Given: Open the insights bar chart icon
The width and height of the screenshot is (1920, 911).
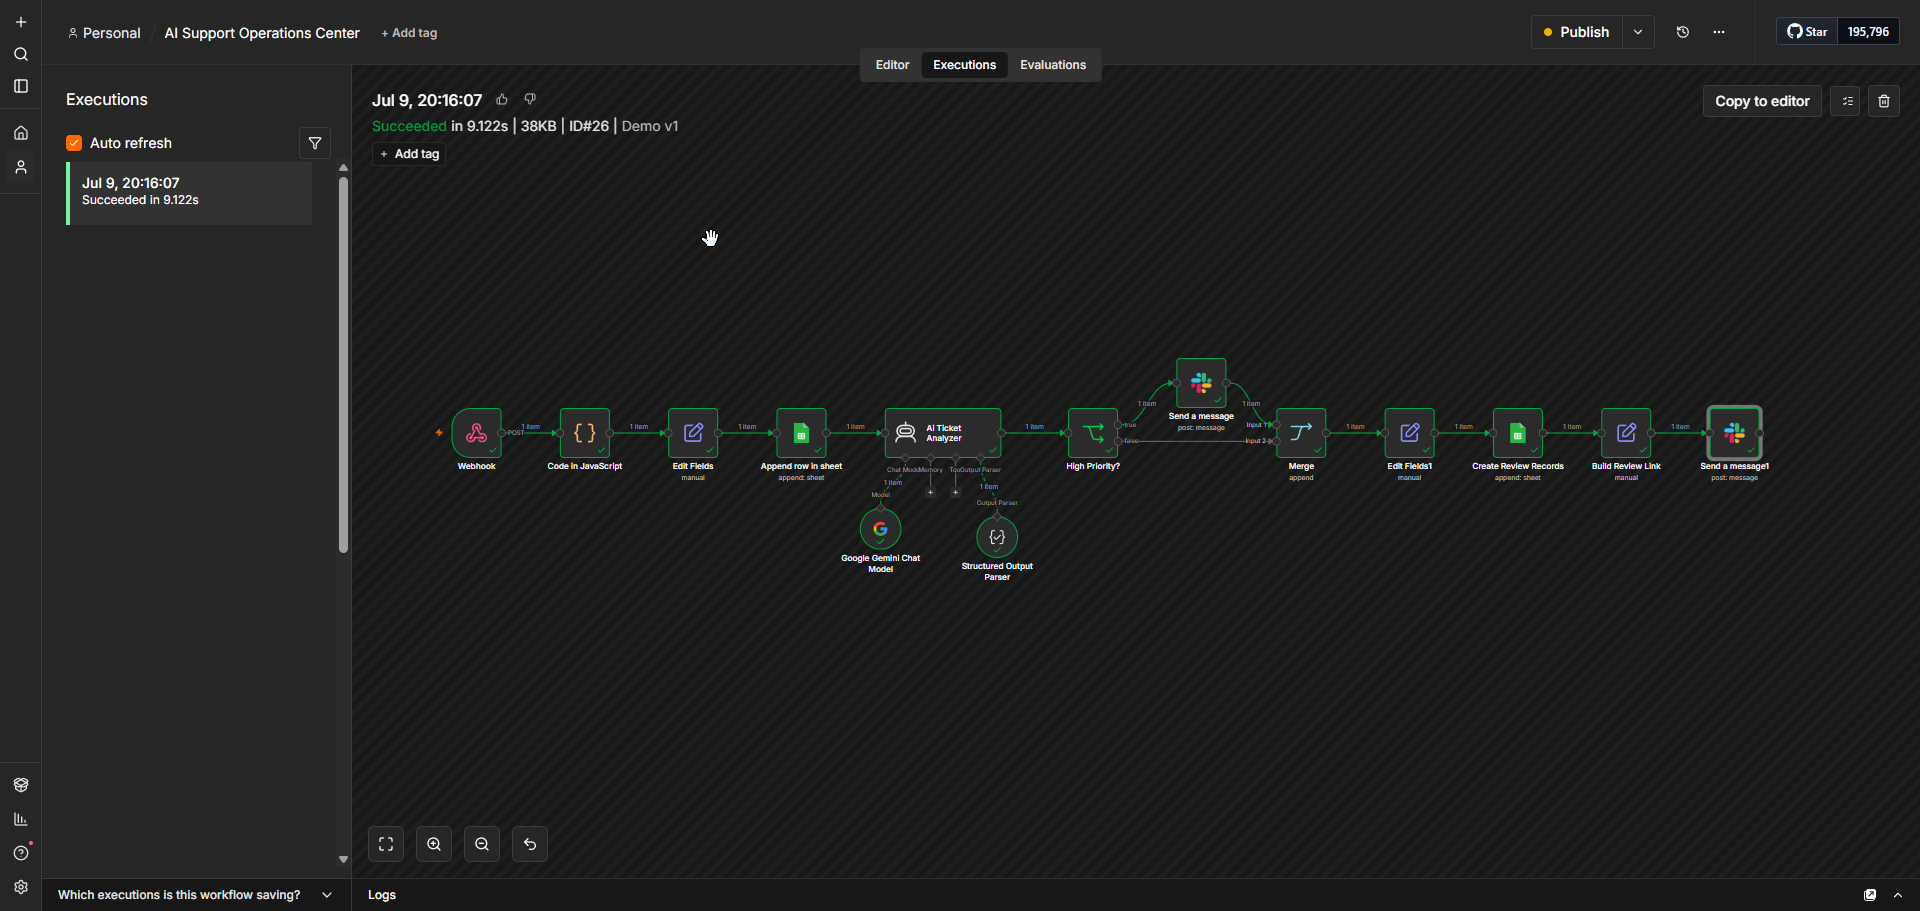Looking at the screenshot, I should tap(21, 819).
